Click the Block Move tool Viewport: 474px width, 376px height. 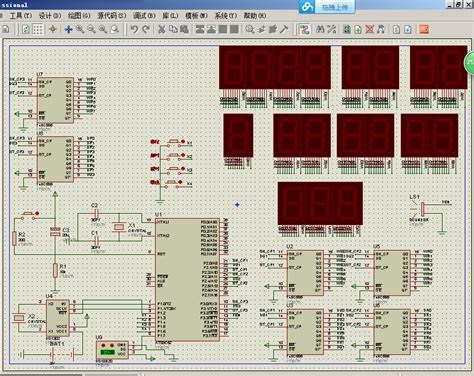click(211, 29)
